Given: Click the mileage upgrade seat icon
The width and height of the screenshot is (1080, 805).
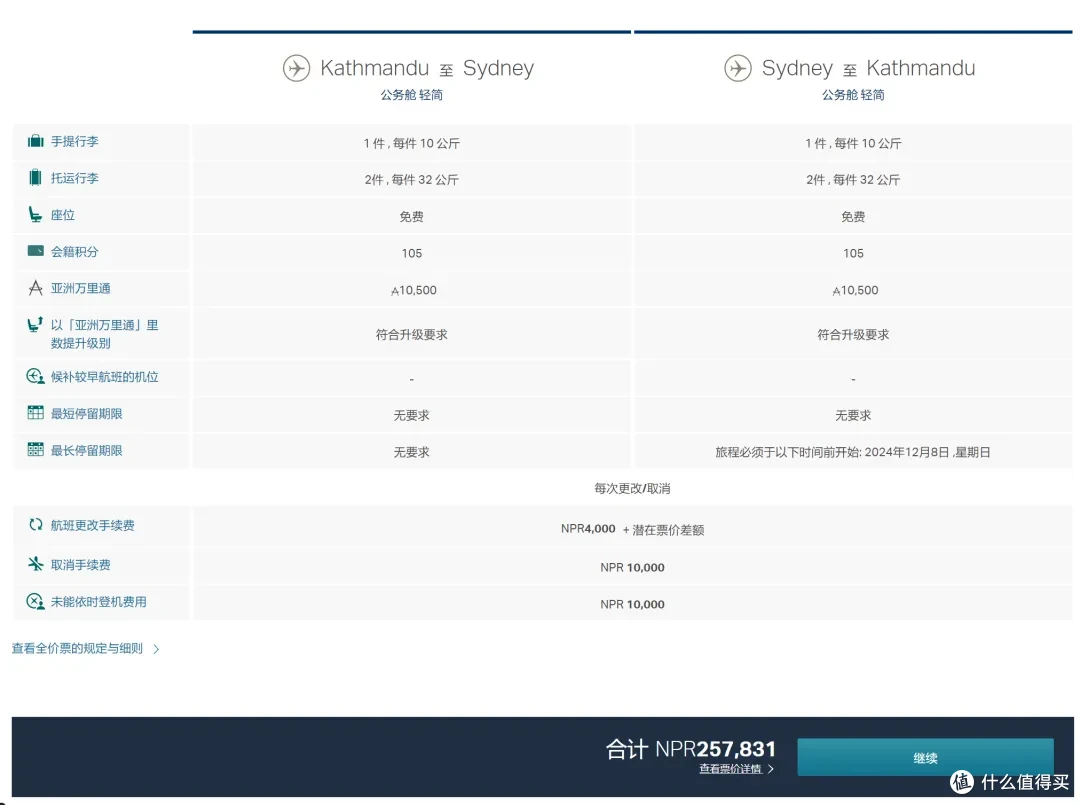Looking at the screenshot, I should (36, 325).
